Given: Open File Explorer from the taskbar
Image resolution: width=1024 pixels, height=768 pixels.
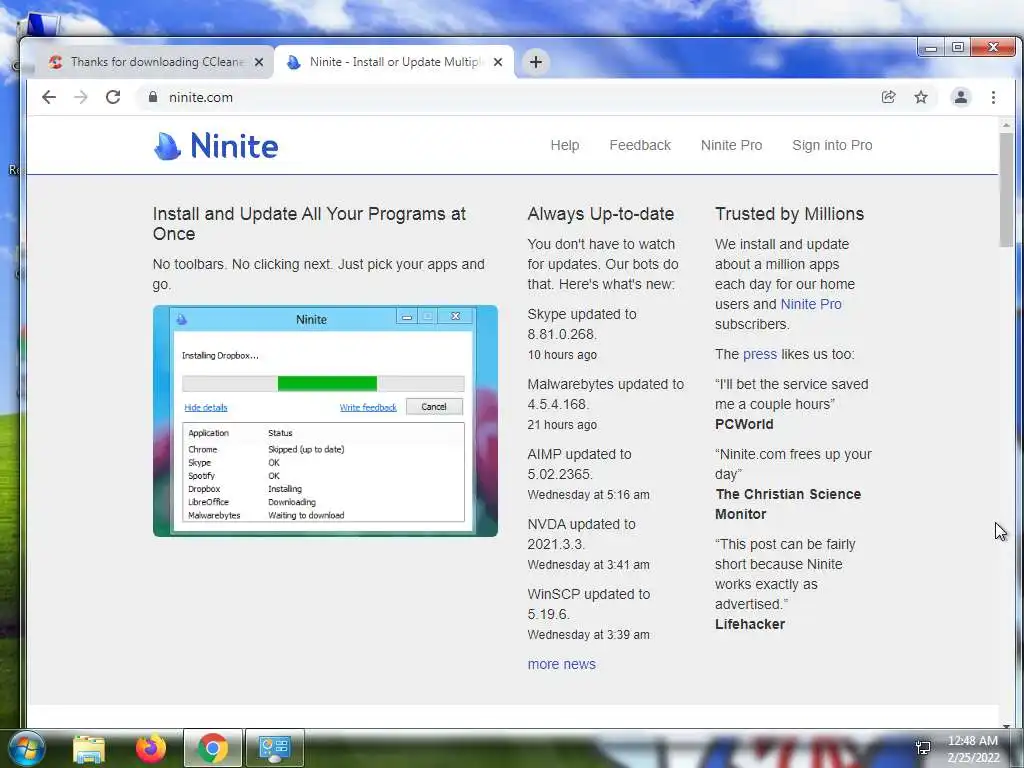Looking at the screenshot, I should (x=89, y=749).
